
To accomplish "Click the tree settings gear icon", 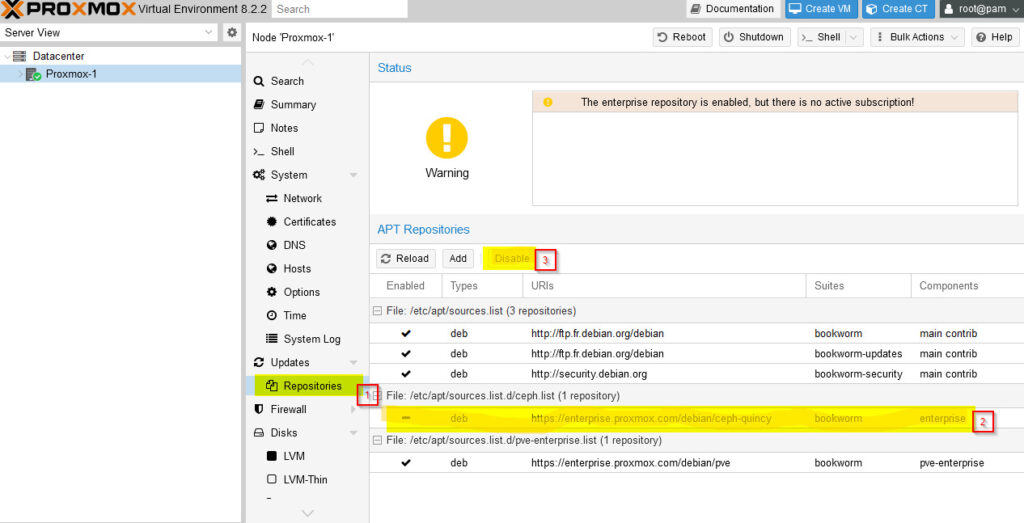I will (232, 33).
